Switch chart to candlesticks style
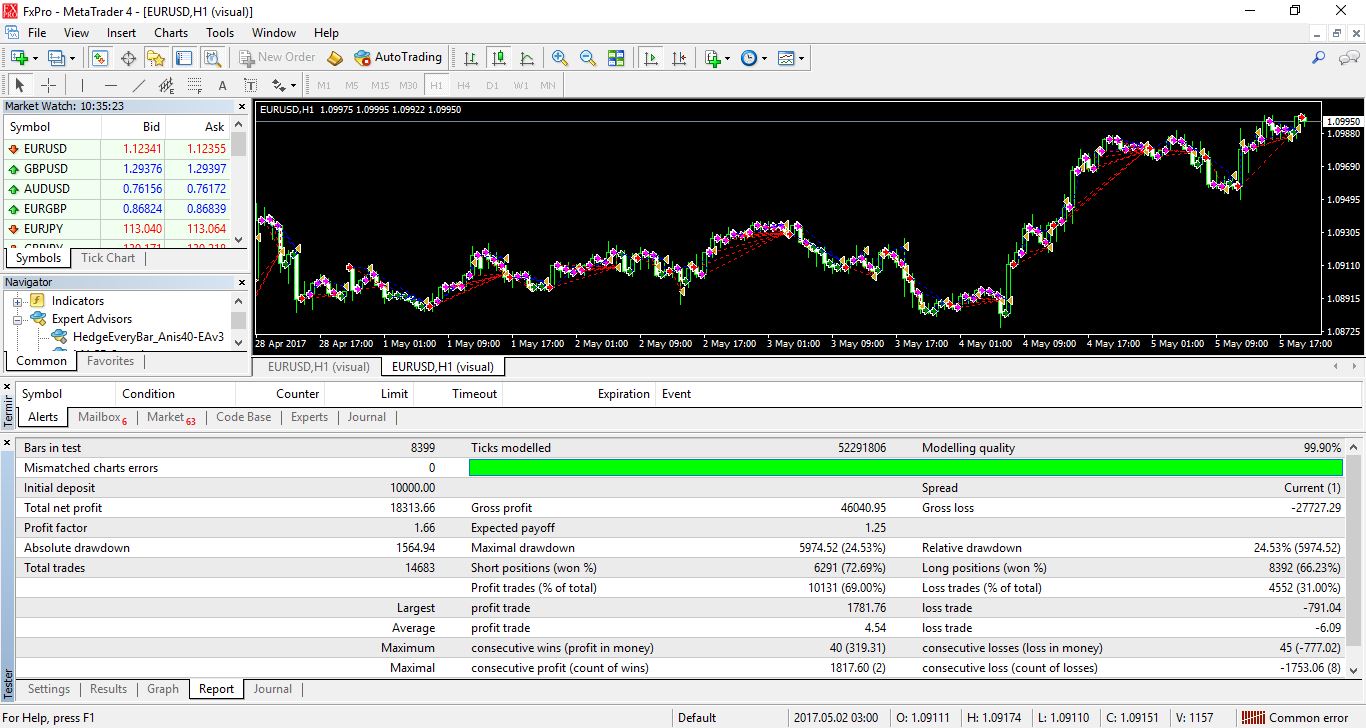Screen dimensions: 1366x728 (499, 58)
